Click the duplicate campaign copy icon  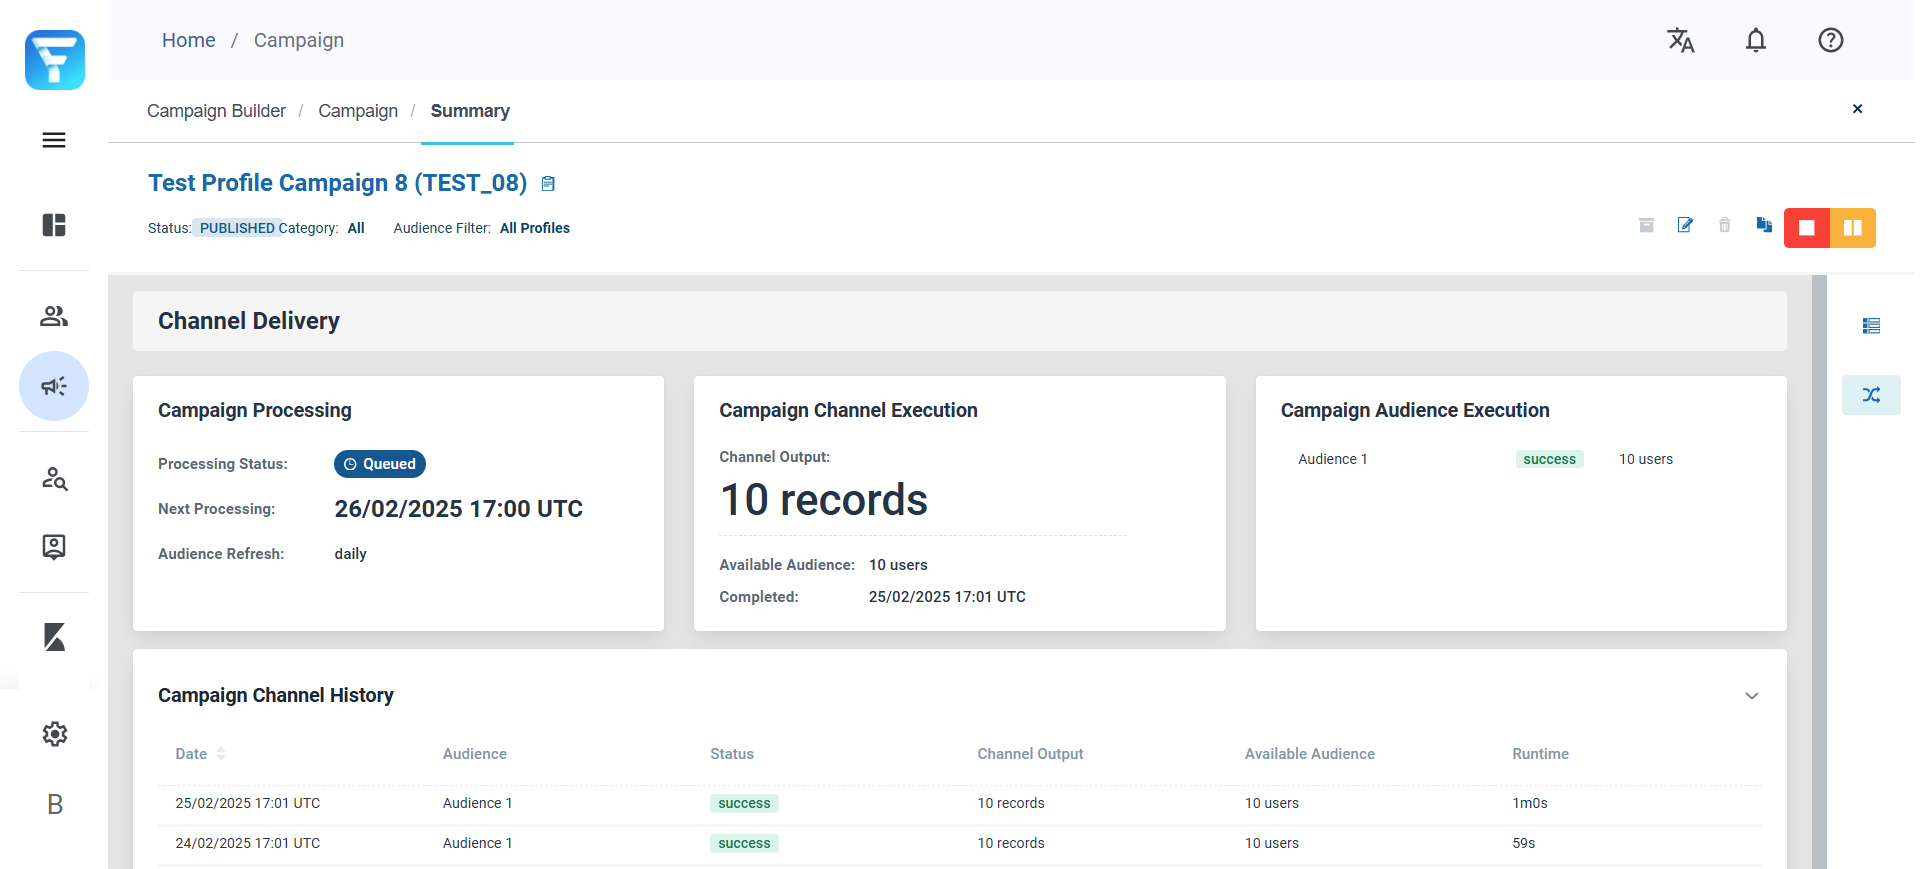click(1764, 225)
